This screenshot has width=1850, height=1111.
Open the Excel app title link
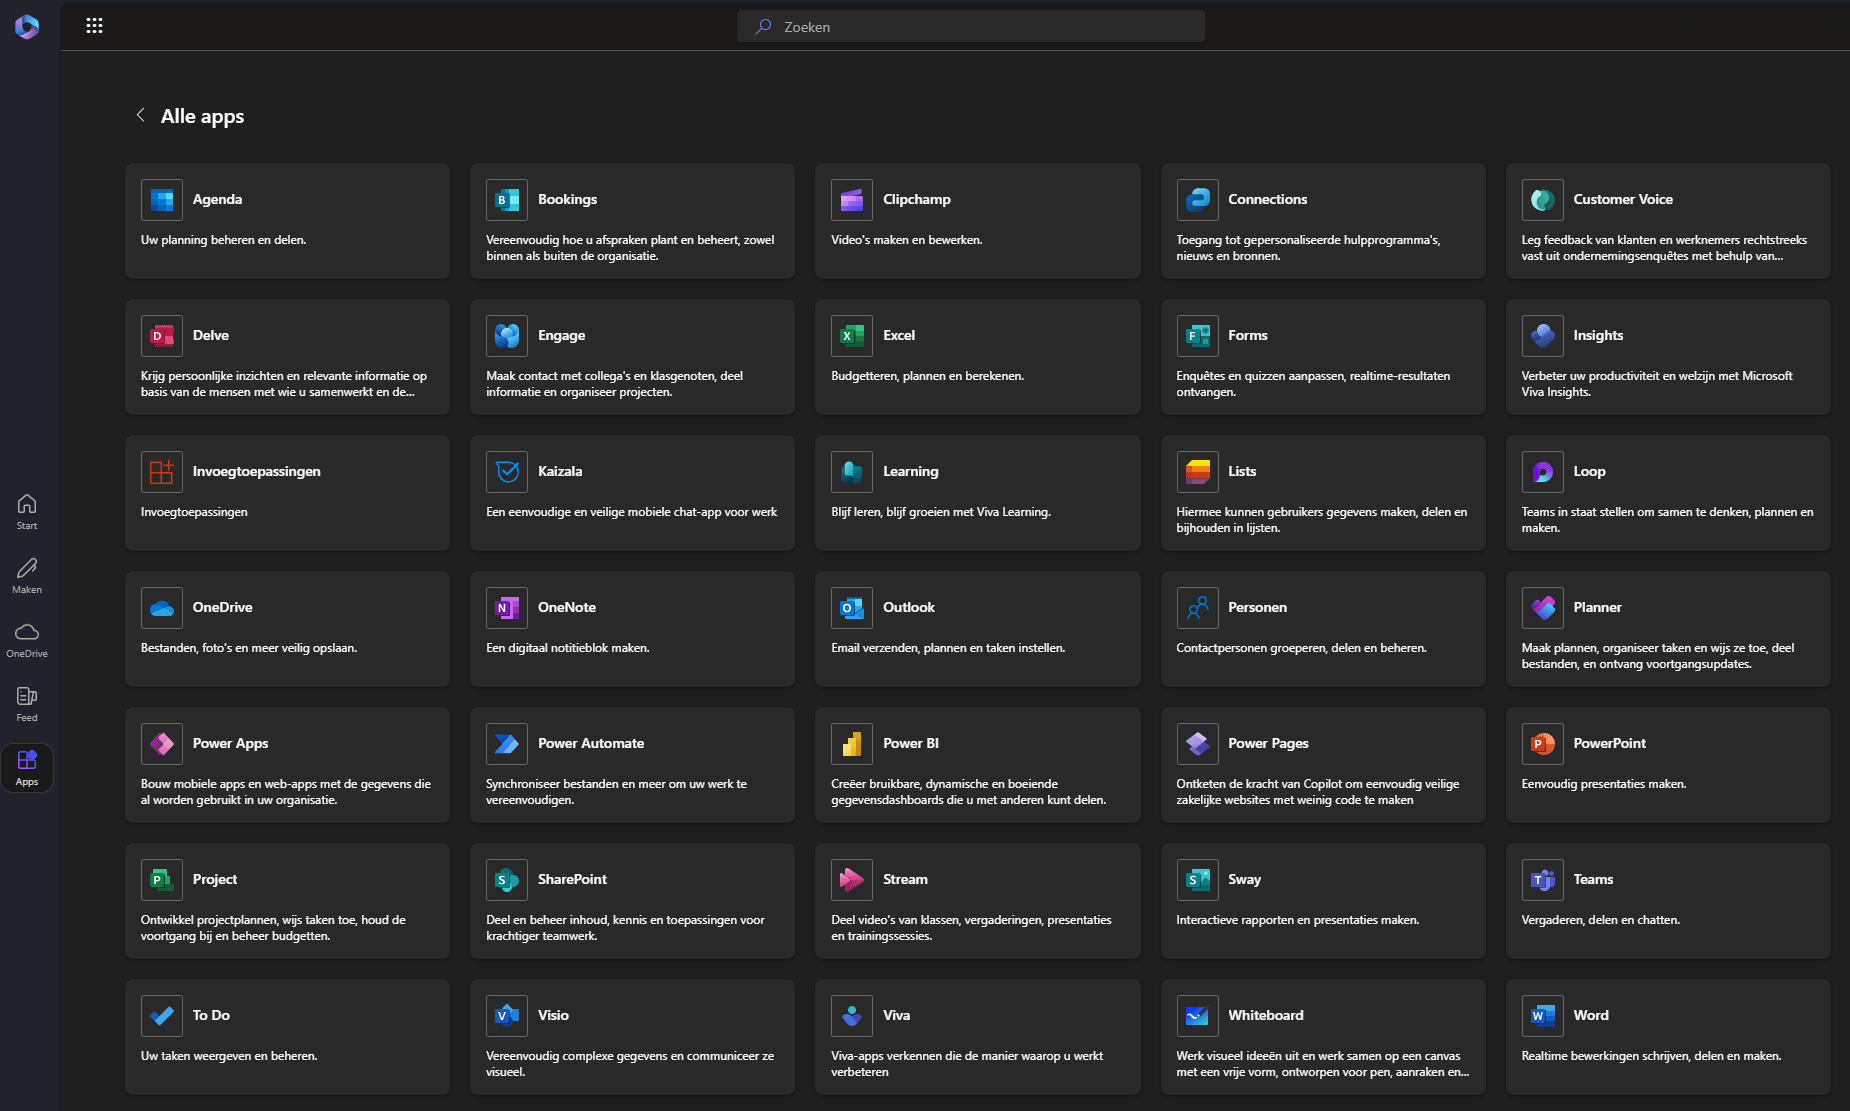pyautogui.click(x=899, y=336)
